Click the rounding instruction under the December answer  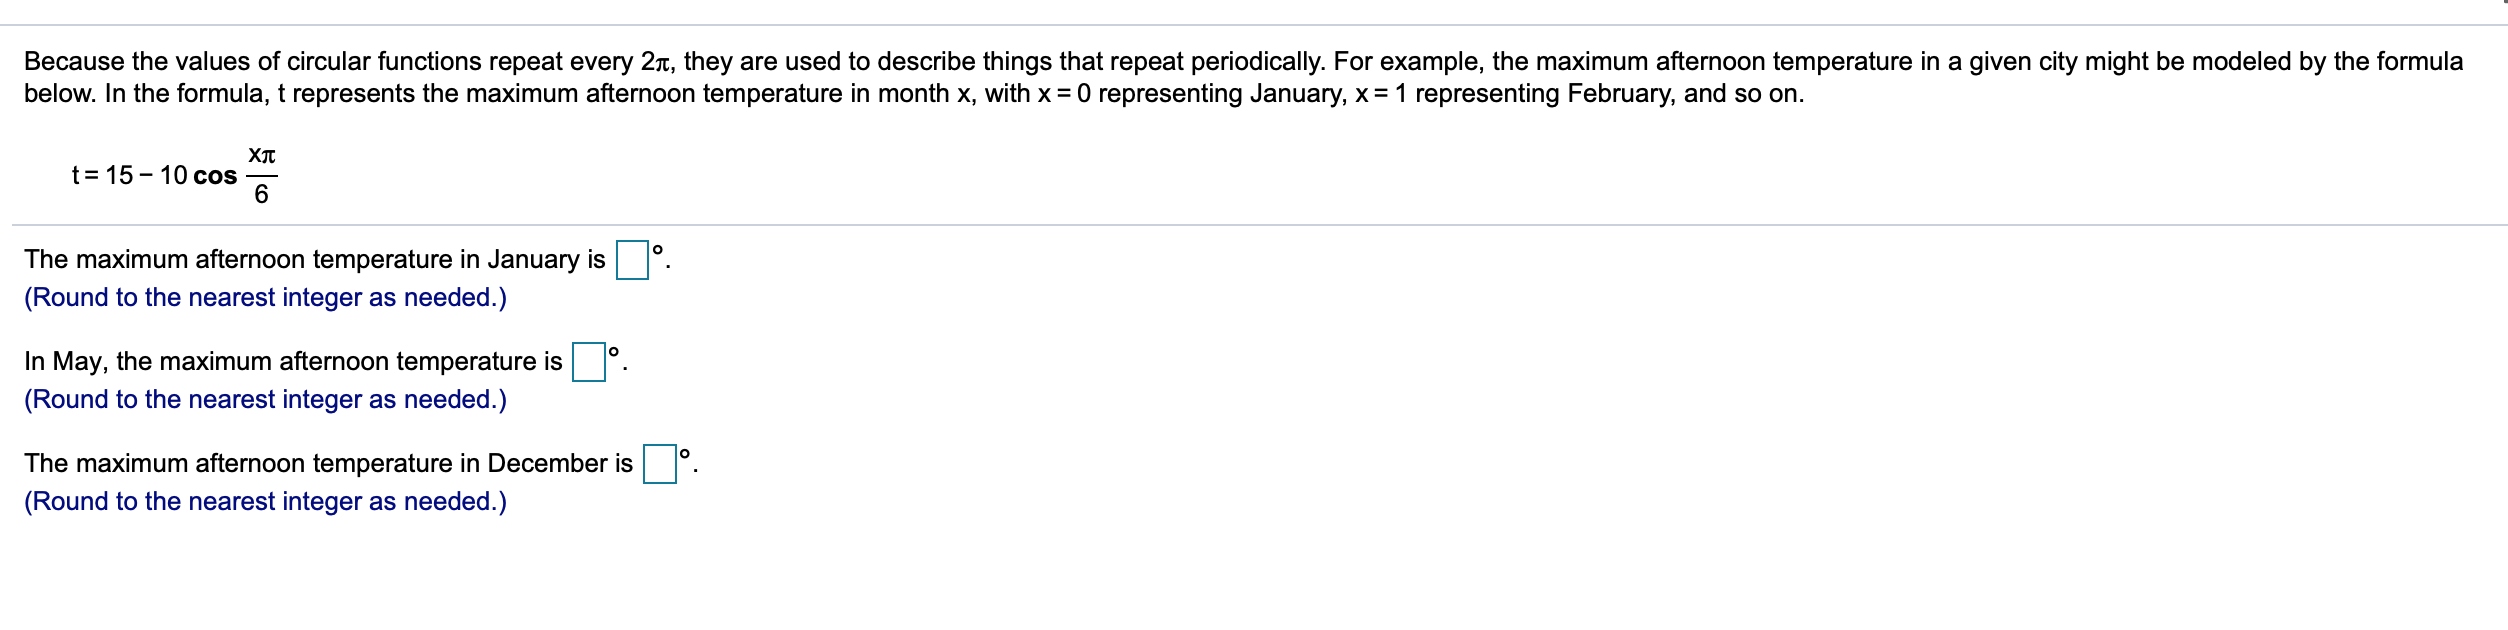tap(265, 501)
